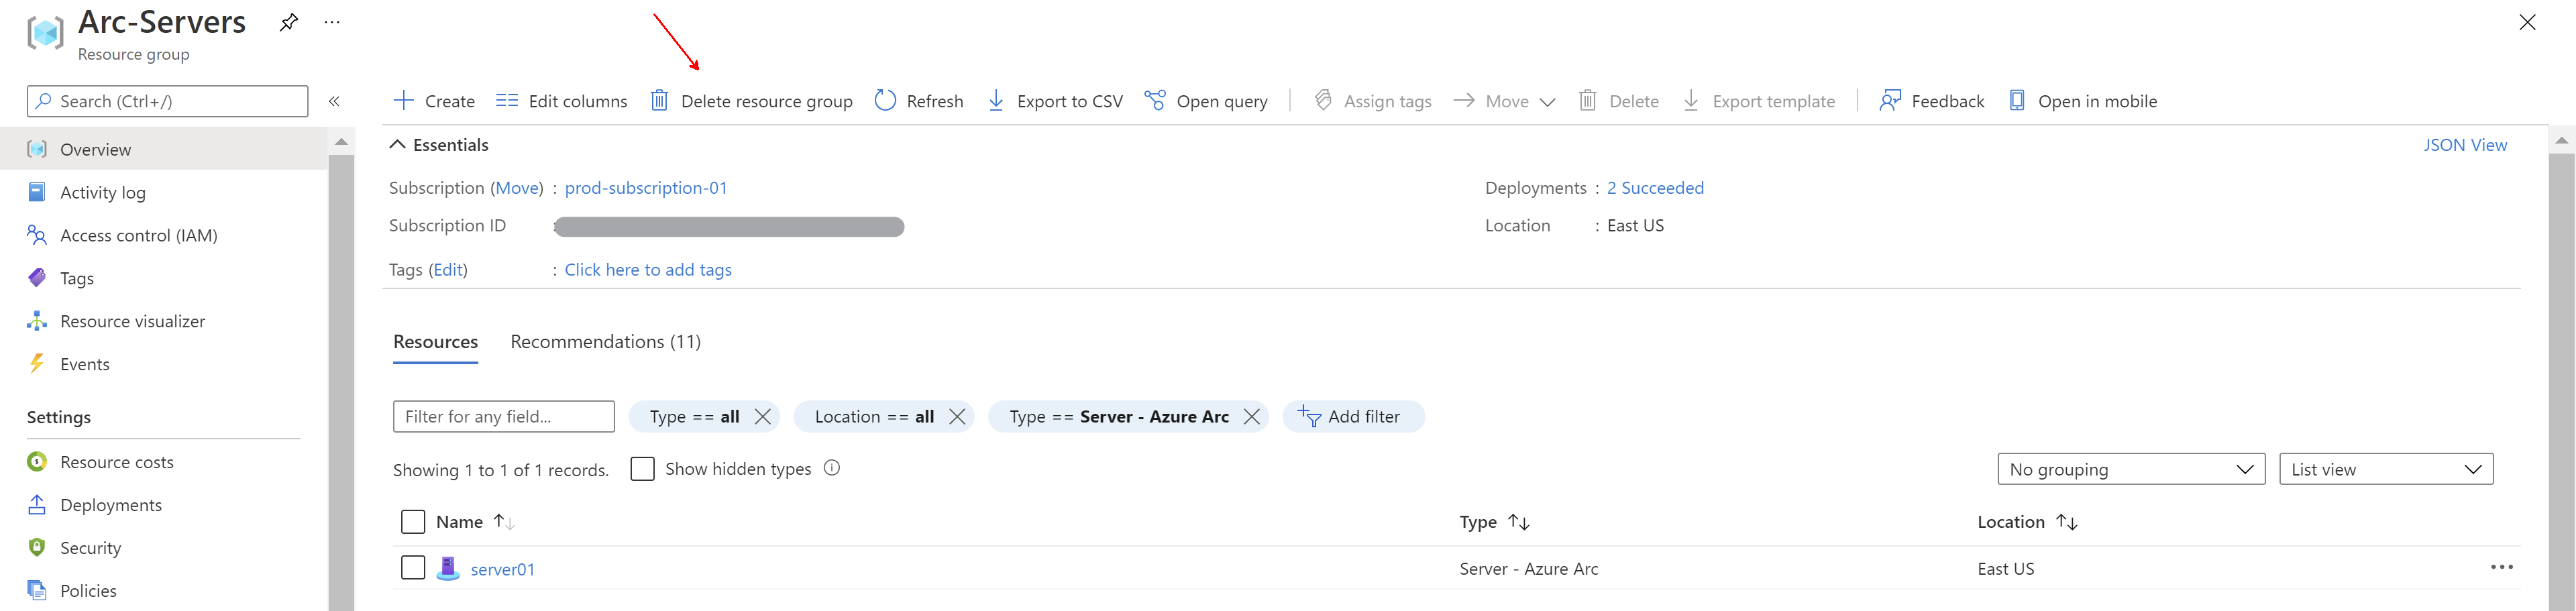The width and height of the screenshot is (2576, 611).
Task: Focus the Filter for any field box
Action: click(x=504, y=417)
